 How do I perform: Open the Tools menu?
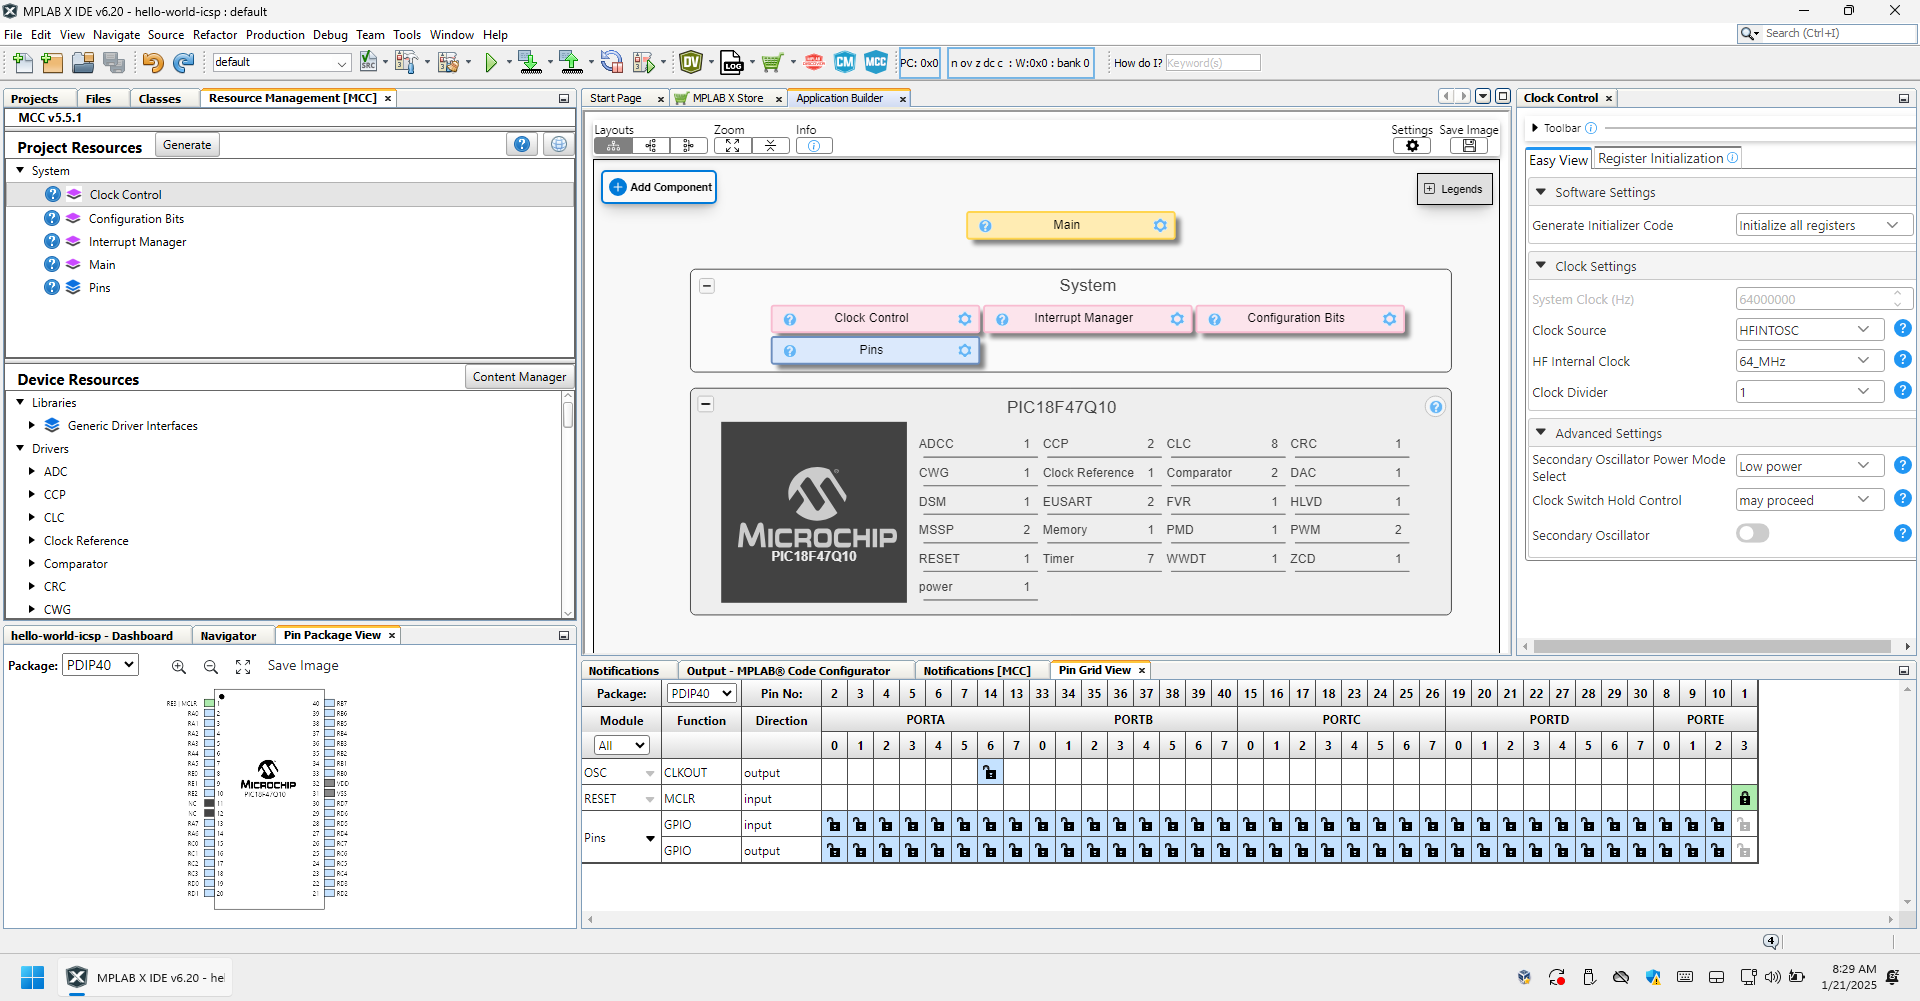pyautogui.click(x=407, y=35)
